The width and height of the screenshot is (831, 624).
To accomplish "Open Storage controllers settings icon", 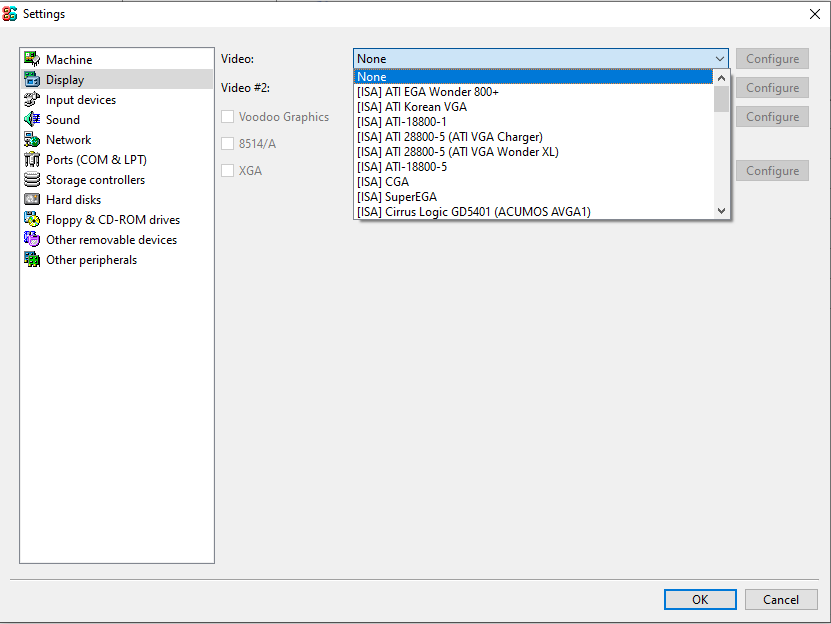I will (x=32, y=179).
